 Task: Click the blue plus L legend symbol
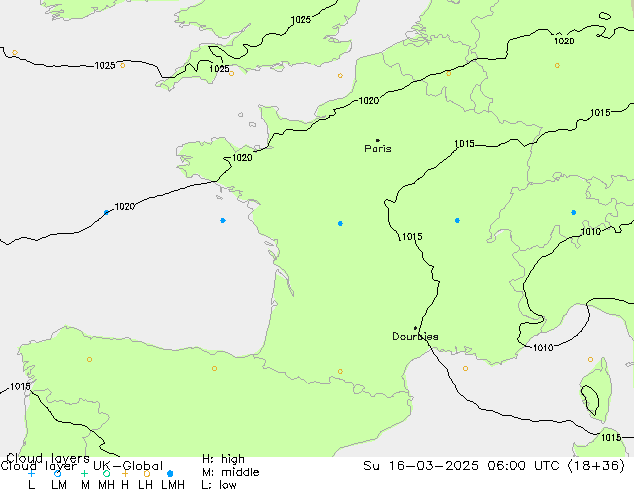click(x=31, y=473)
